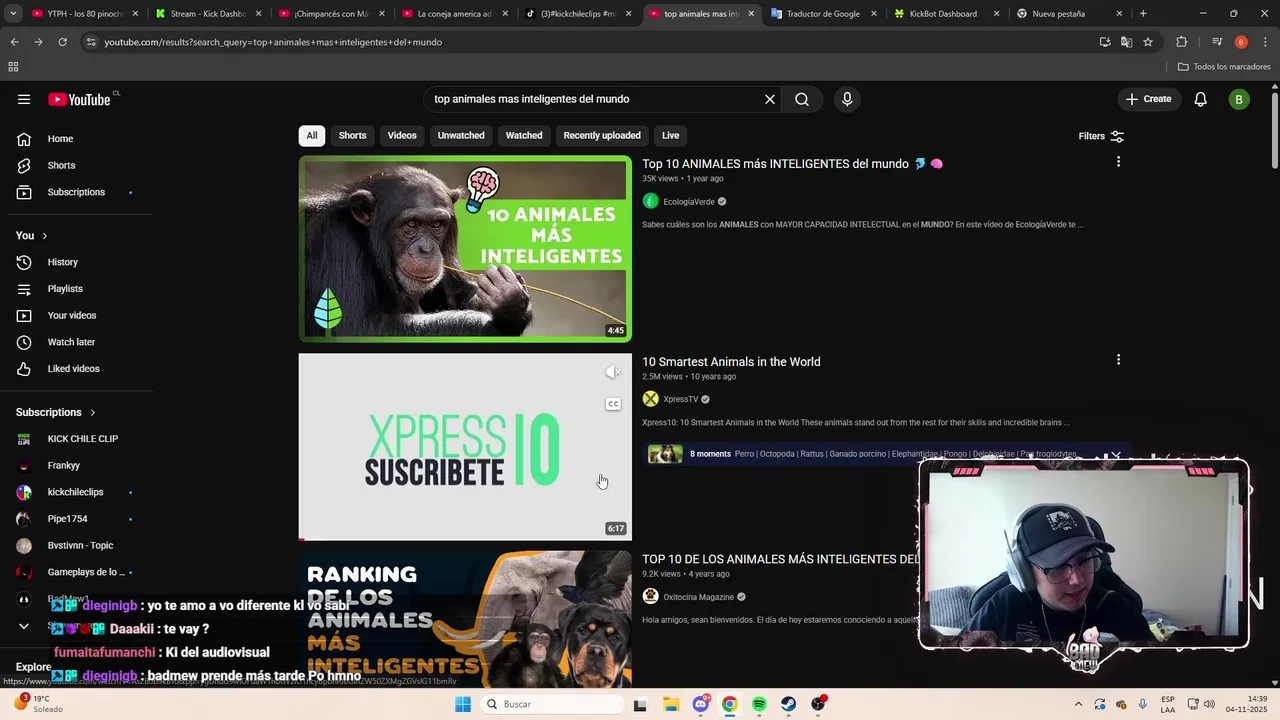
Task: Show more subscriptions with chevron
Action: pos(24,626)
